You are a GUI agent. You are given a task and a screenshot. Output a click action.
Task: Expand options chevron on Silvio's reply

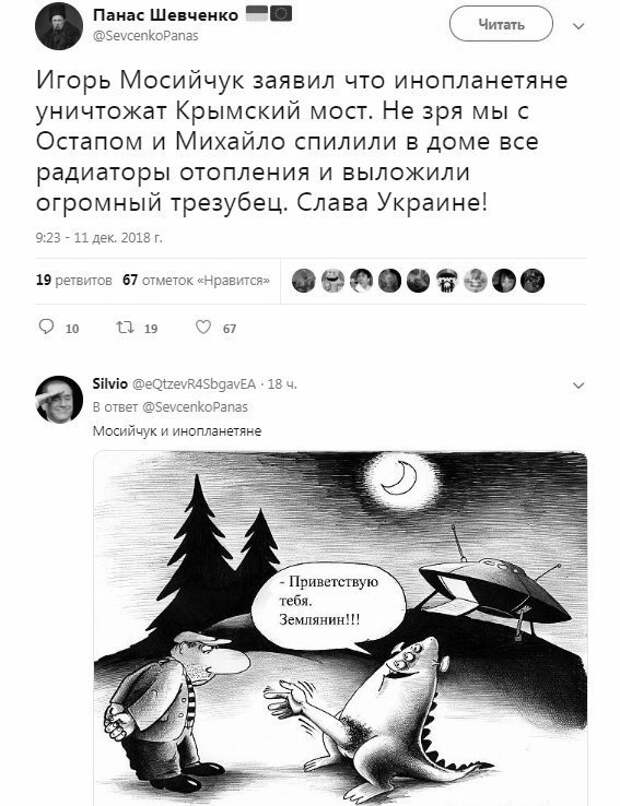click(x=579, y=385)
